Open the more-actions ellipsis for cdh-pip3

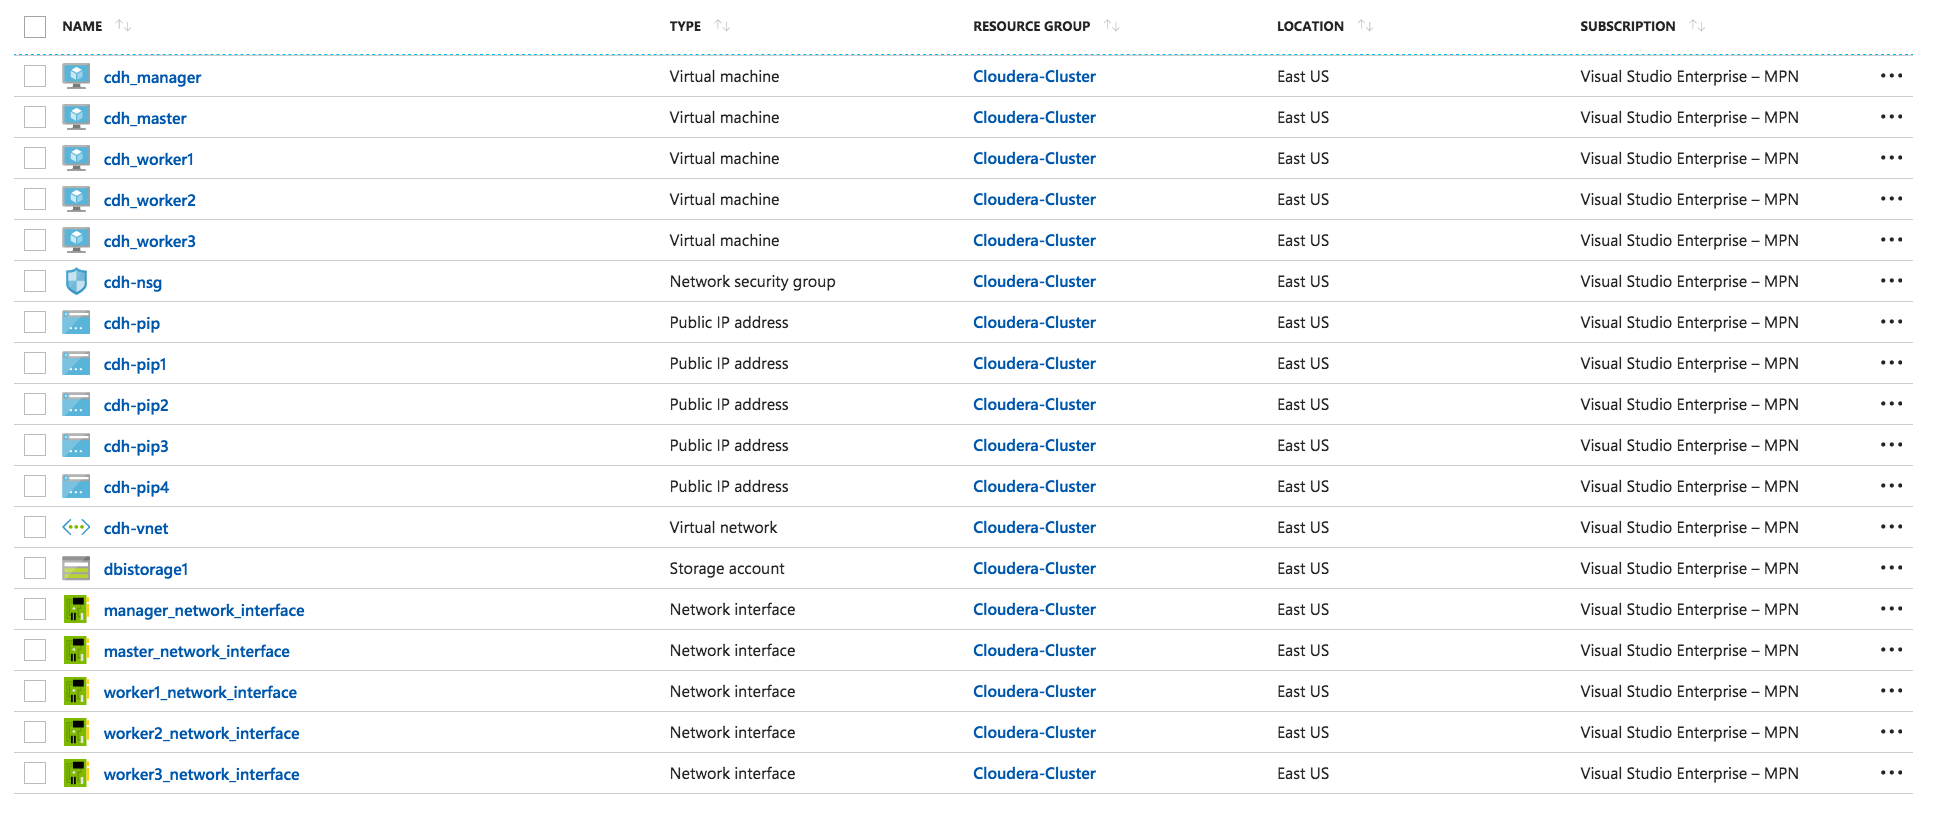coord(1891,445)
